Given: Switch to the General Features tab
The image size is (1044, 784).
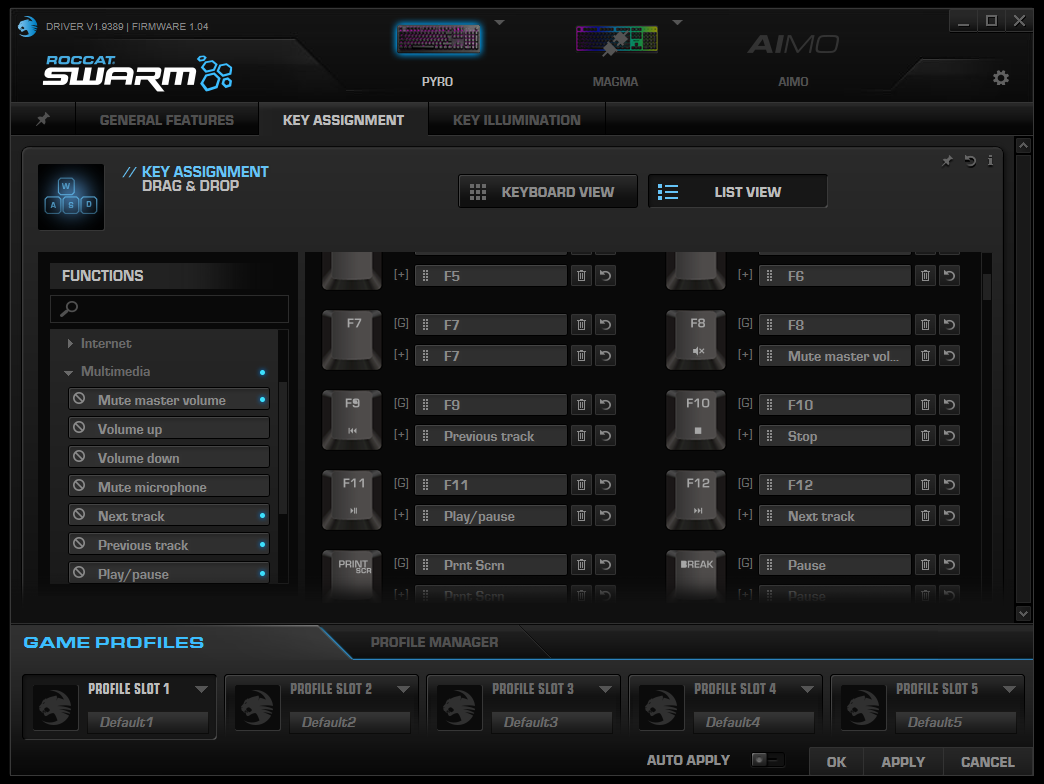Looking at the screenshot, I should [x=166, y=120].
